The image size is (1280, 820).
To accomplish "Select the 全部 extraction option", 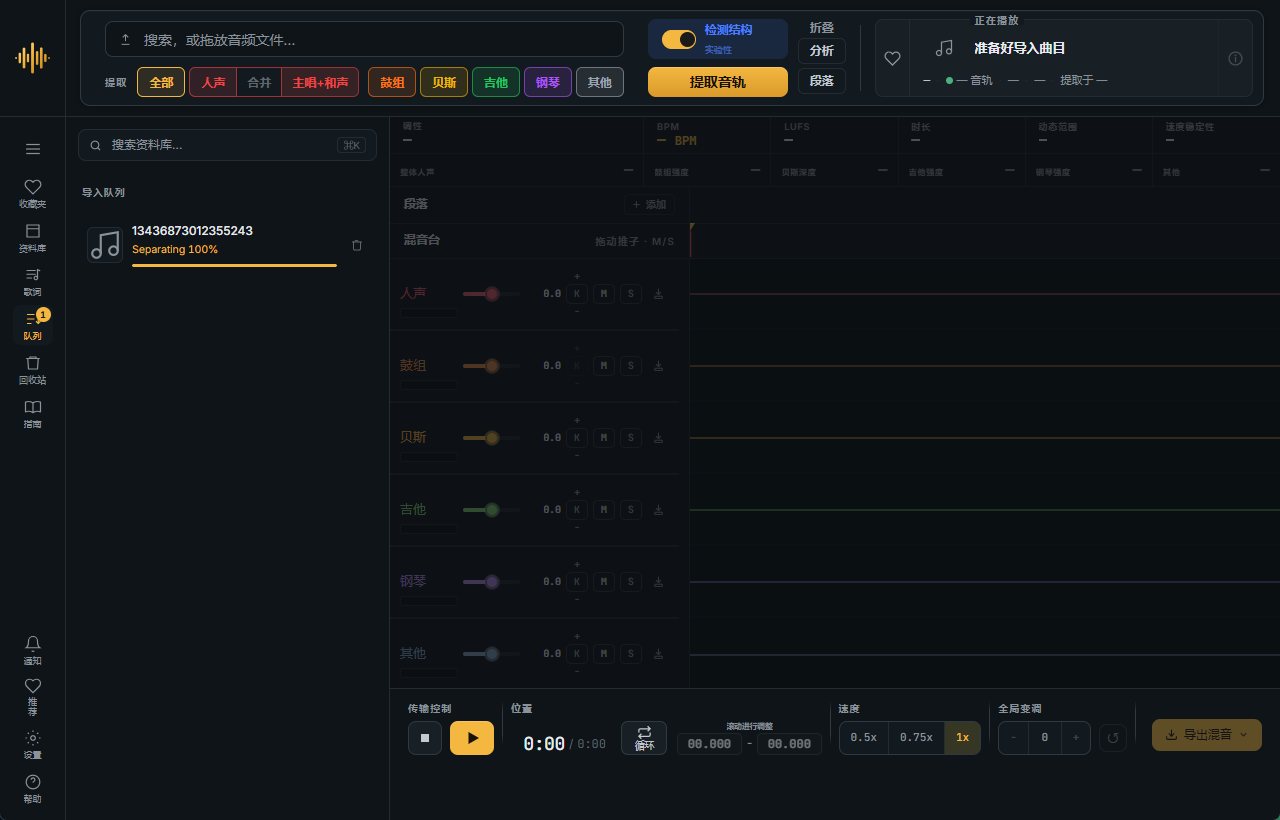I will coord(161,82).
